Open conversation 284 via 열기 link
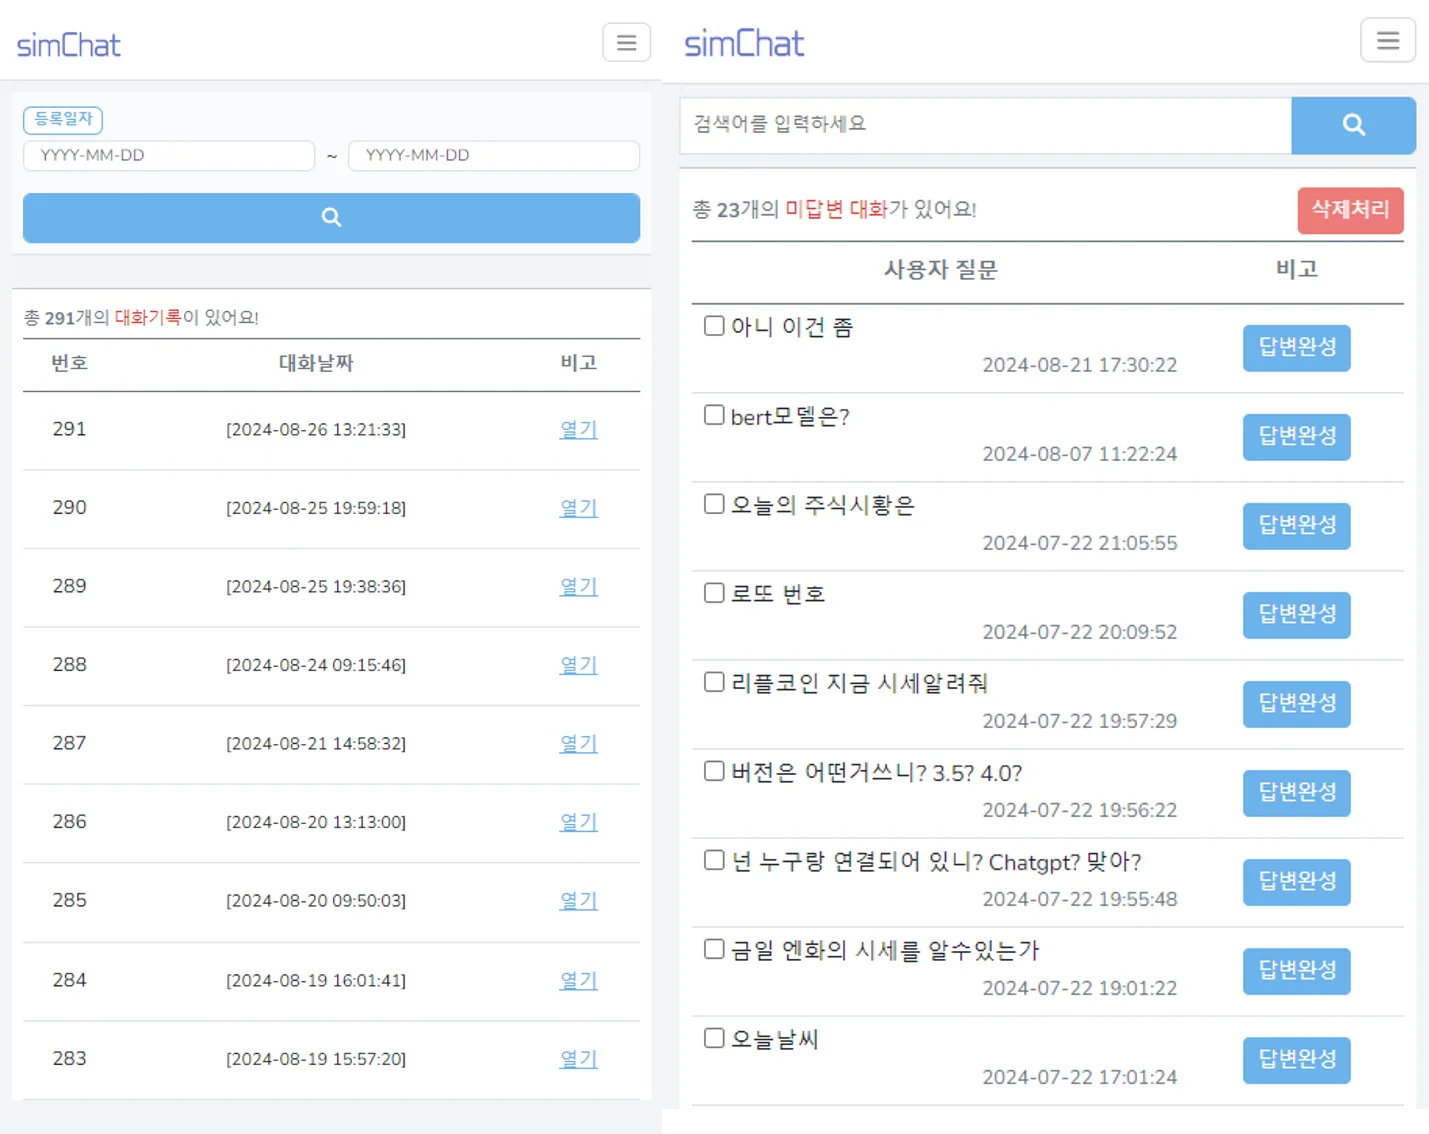1429x1134 pixels. point(579,980)
